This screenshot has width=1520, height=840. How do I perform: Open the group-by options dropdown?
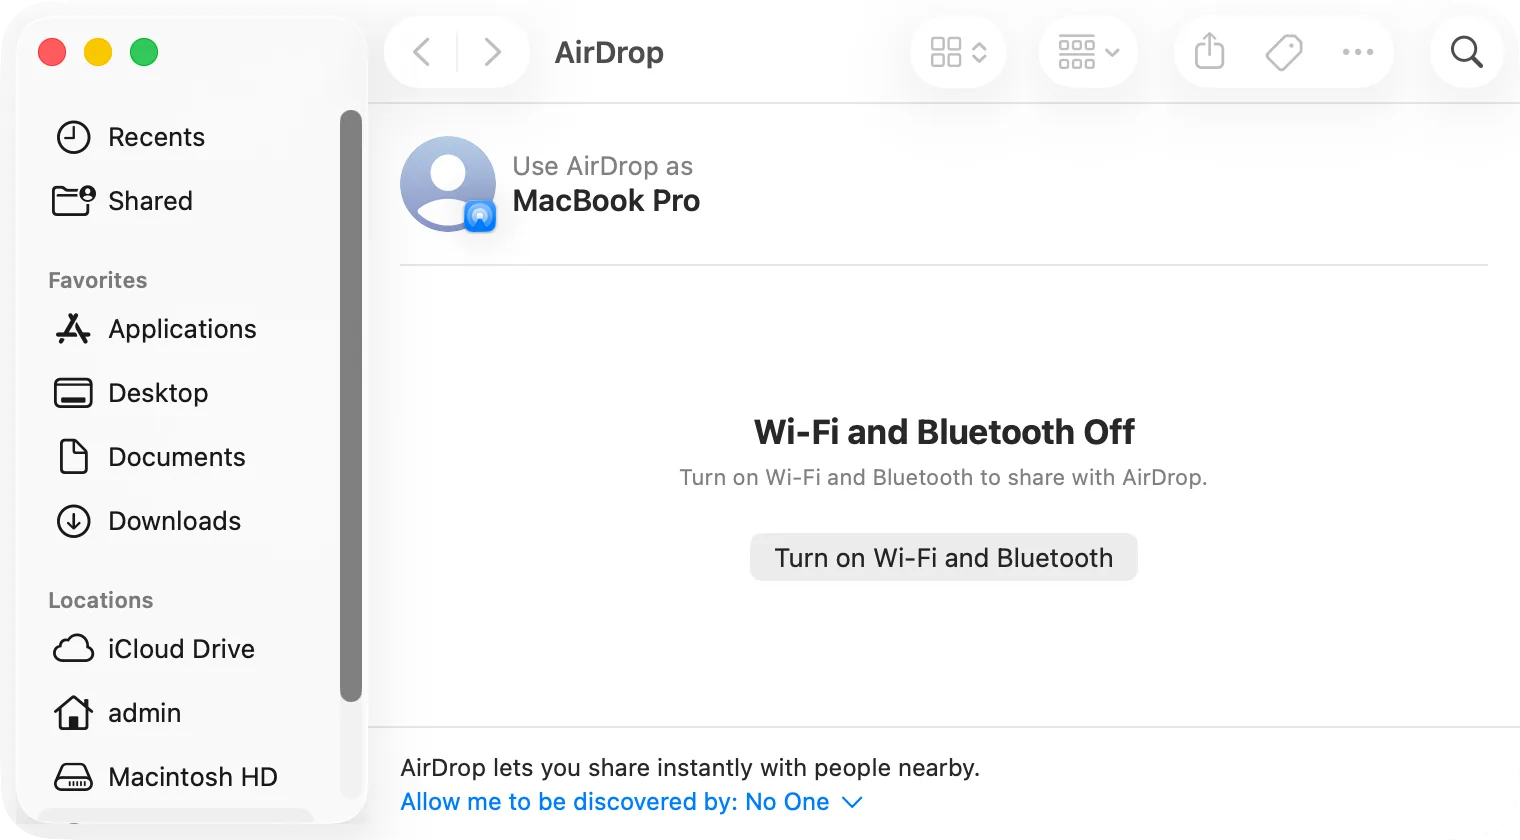pyautogui.click(x=1088, y=52)
